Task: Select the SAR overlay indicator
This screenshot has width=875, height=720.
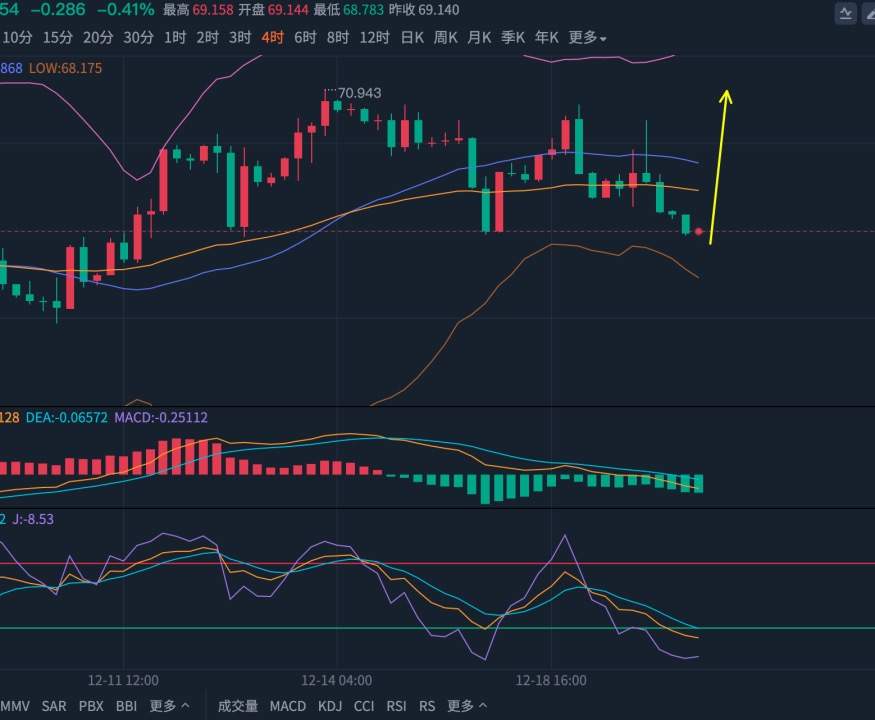Action: point(54,706)
